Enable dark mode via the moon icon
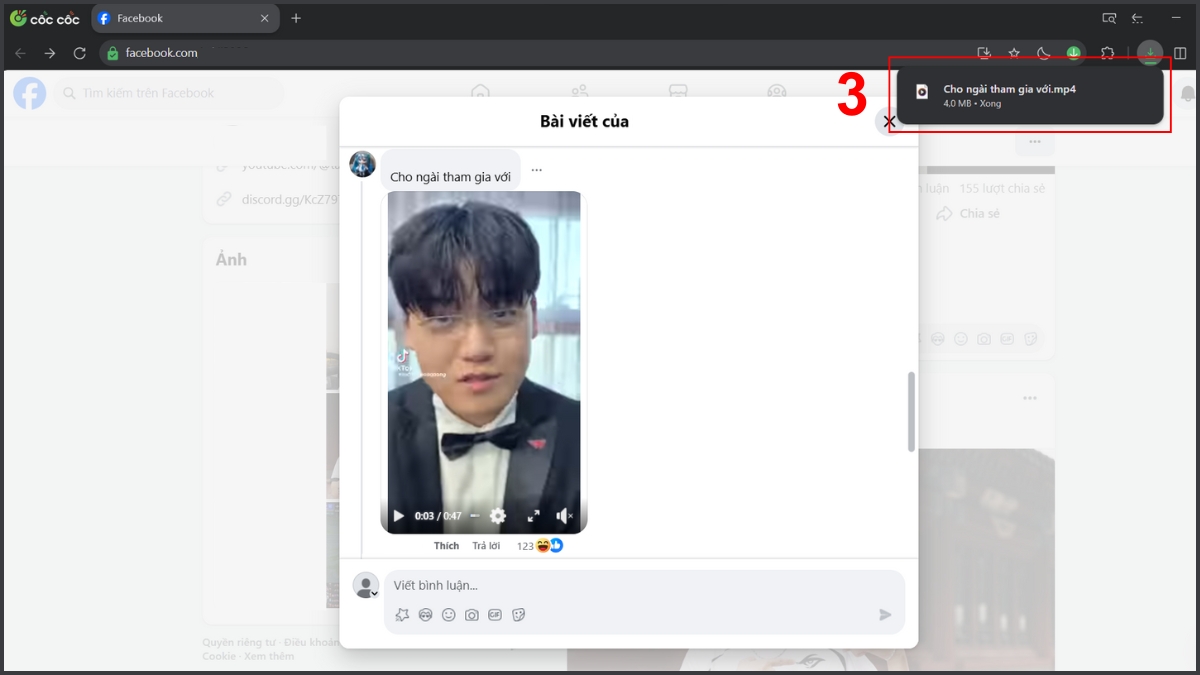 tap(1044, 52)
